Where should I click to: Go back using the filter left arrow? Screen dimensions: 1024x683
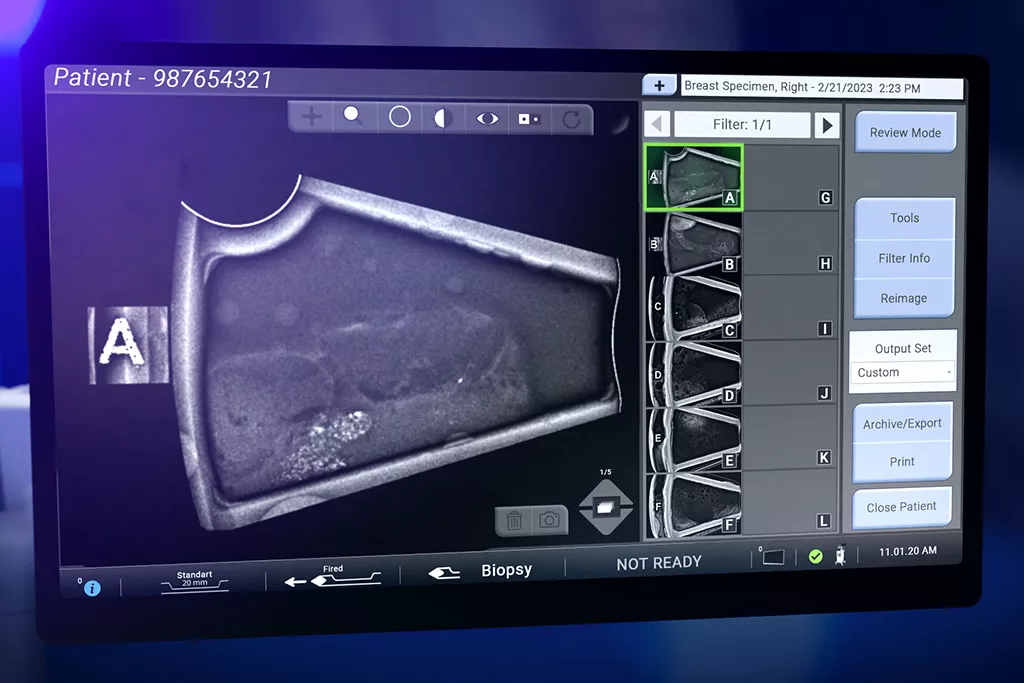(655, 124)
